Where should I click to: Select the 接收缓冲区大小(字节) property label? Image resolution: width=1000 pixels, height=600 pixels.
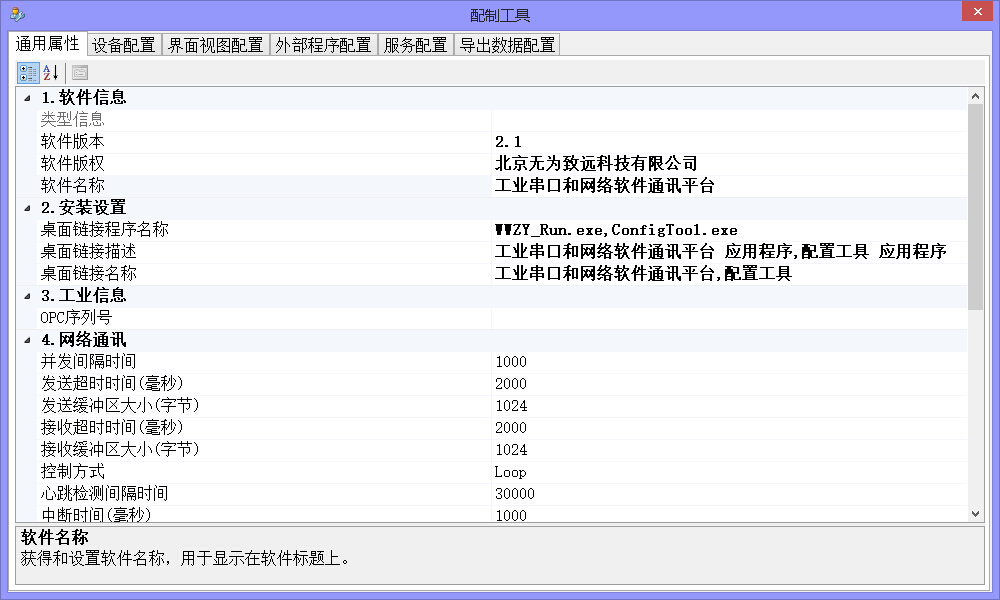coord(120,450)
